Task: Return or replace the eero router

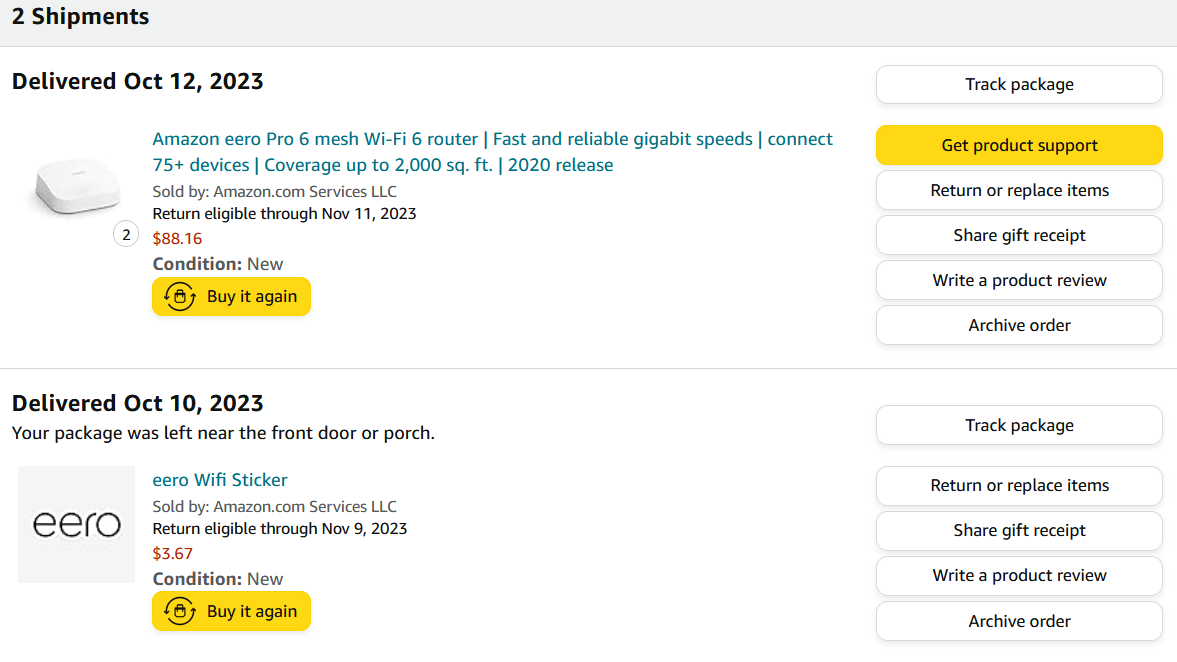Action: [1019, 190]
